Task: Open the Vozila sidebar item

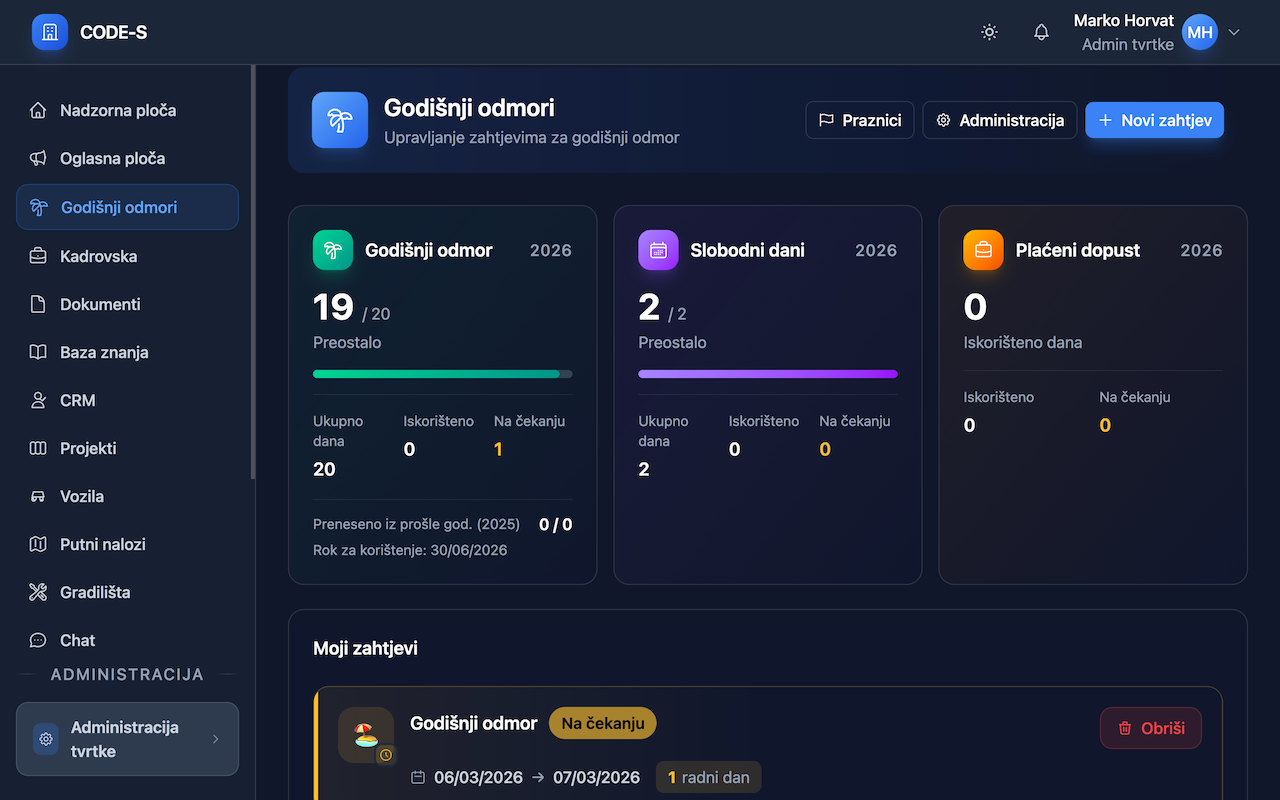Action: coord(81,496)
